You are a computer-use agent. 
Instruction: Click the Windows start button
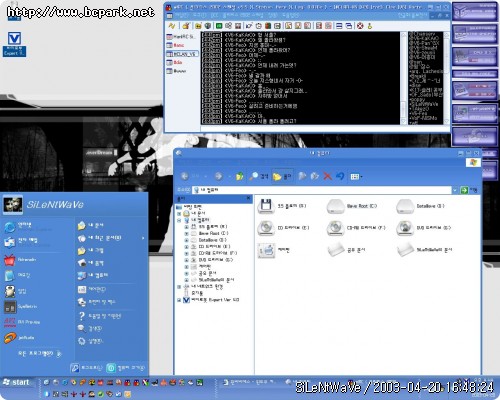coord(17,382)
